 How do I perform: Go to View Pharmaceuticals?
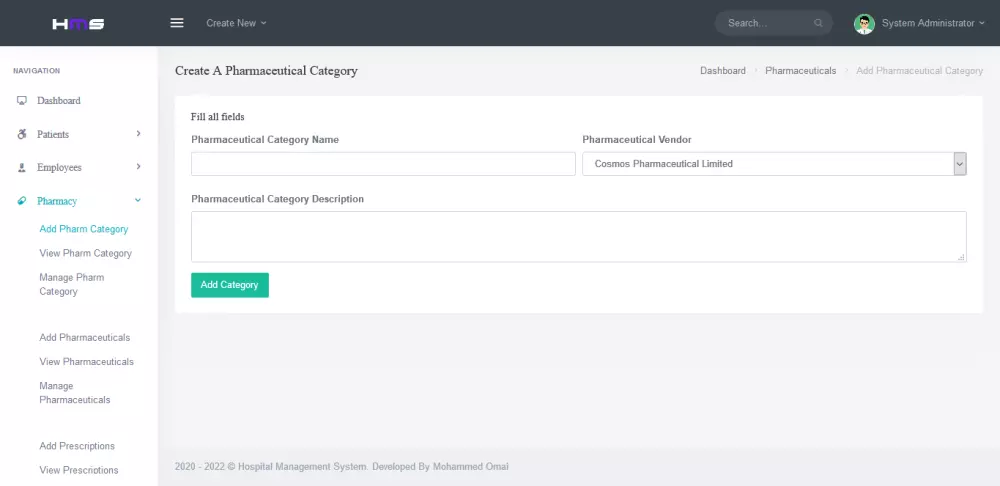click(x=87, y=362)
